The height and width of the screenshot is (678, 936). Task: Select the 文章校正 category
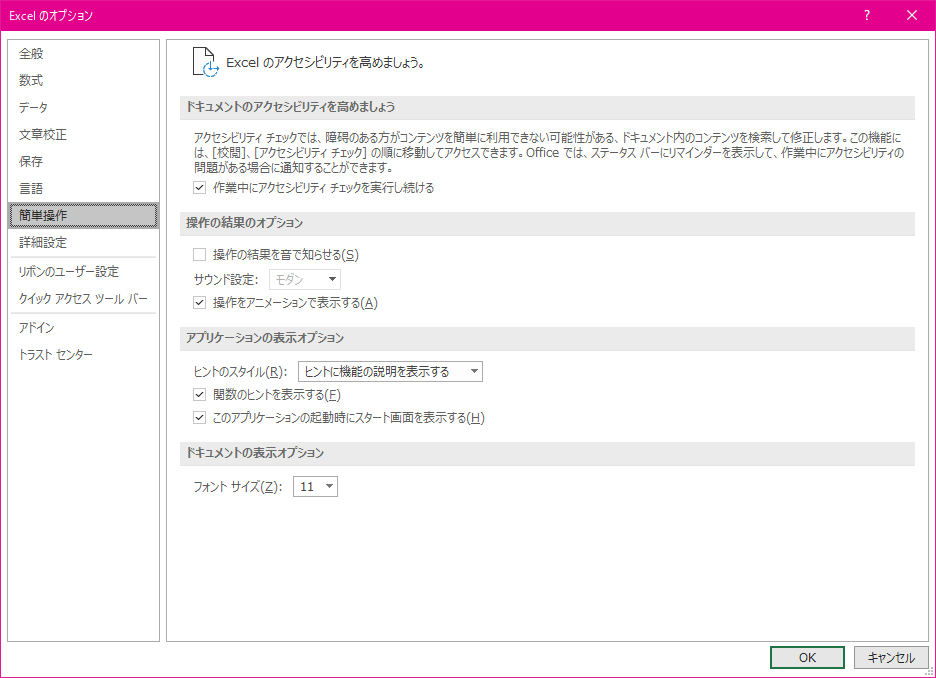pyautogui.click(x=84, y=135)
